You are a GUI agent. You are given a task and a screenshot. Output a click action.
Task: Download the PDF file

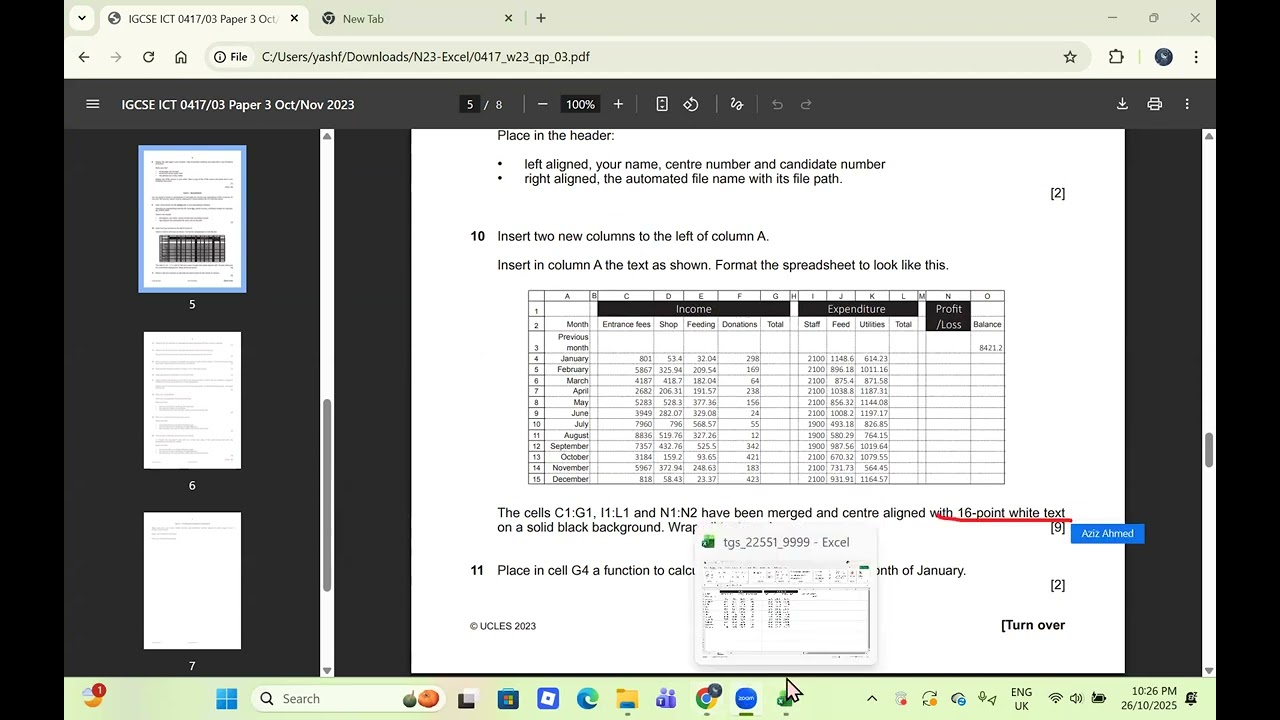1122,104
